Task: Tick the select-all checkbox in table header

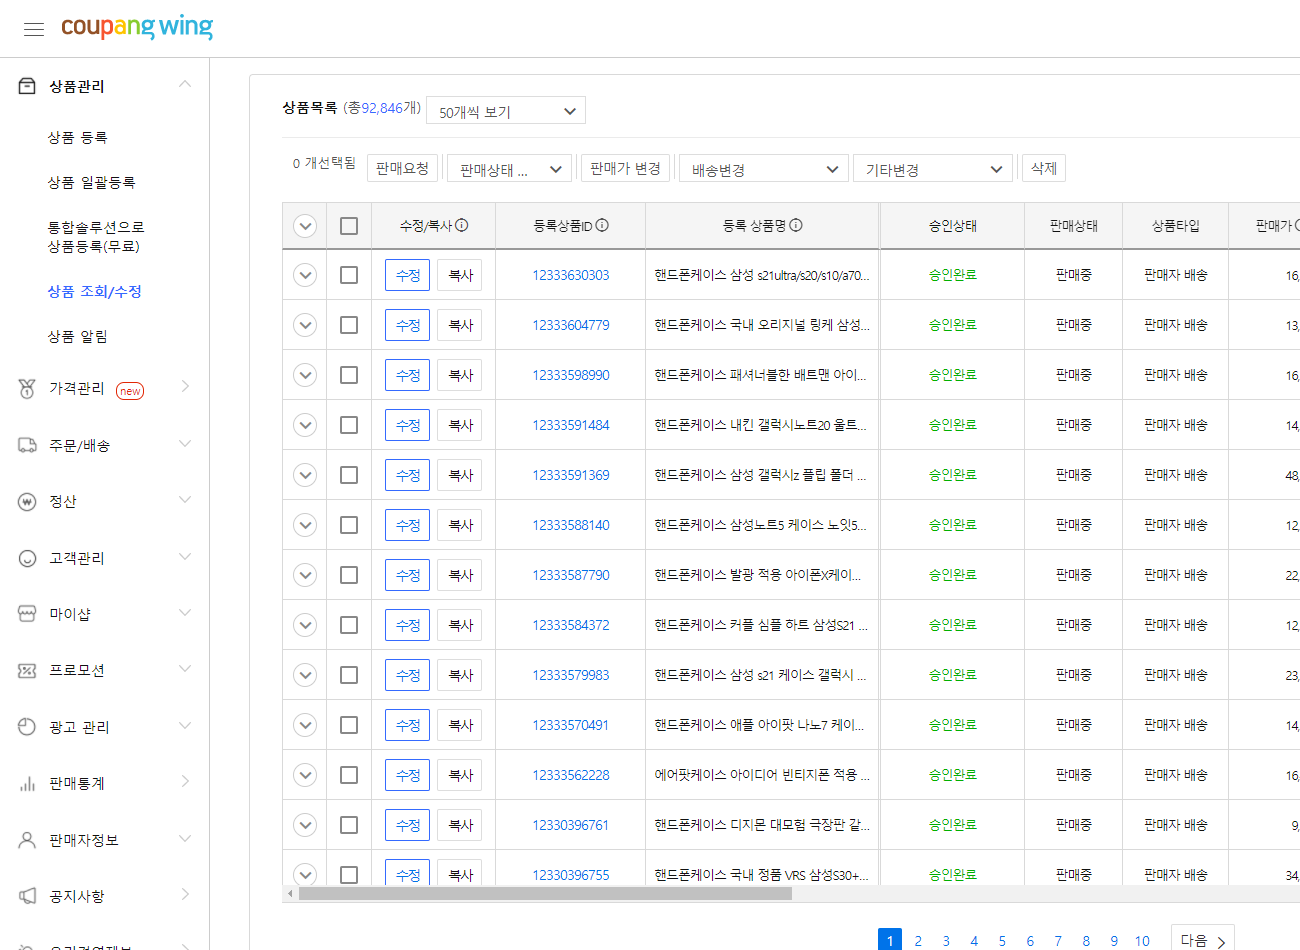Action: coord(349,226)
